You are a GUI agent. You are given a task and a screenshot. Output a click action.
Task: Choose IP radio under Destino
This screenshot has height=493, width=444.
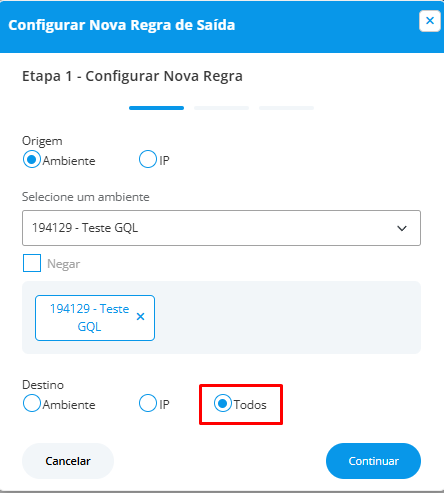(148, 403)
